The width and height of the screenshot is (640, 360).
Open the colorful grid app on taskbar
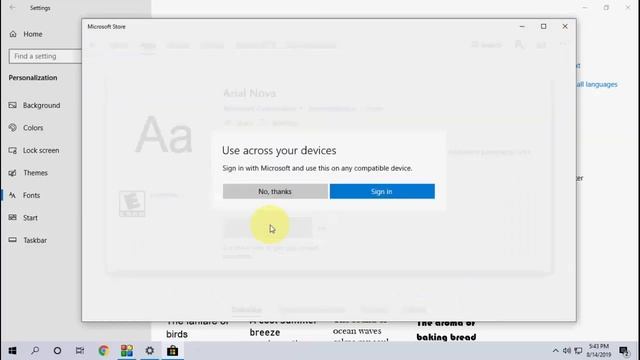coord(127,351)
